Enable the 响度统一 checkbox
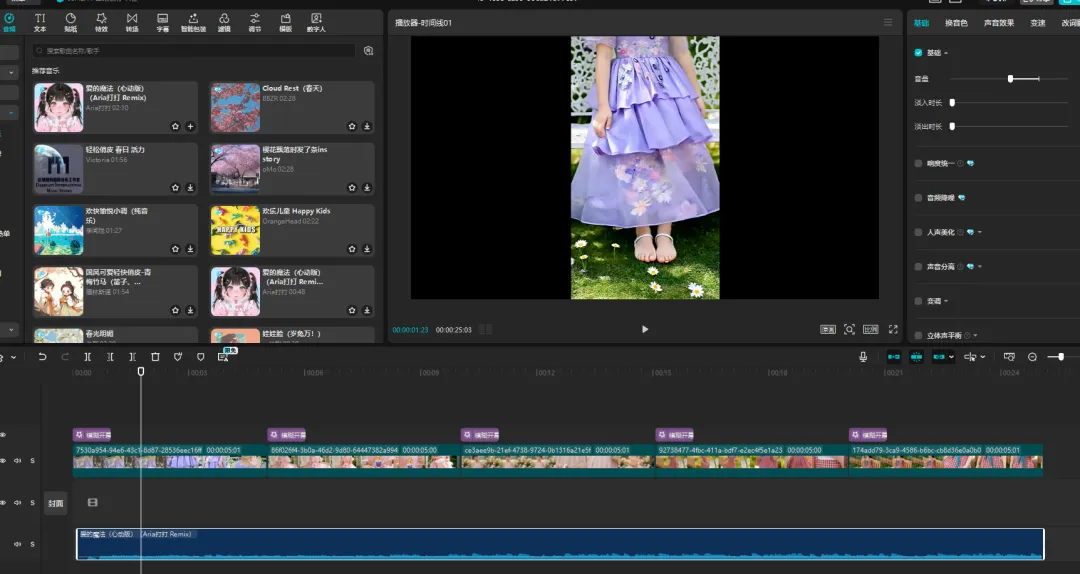1080x574 pixels. click(x=919, y=163)
